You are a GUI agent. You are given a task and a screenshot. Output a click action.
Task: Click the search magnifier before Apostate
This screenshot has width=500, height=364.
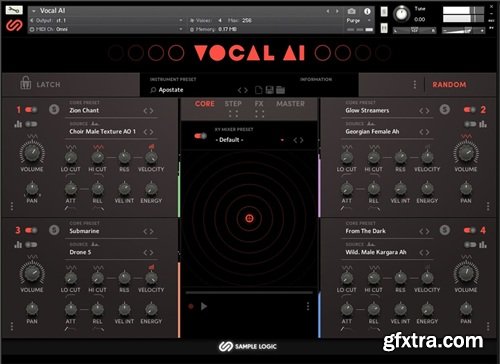[x=153, y=90]
